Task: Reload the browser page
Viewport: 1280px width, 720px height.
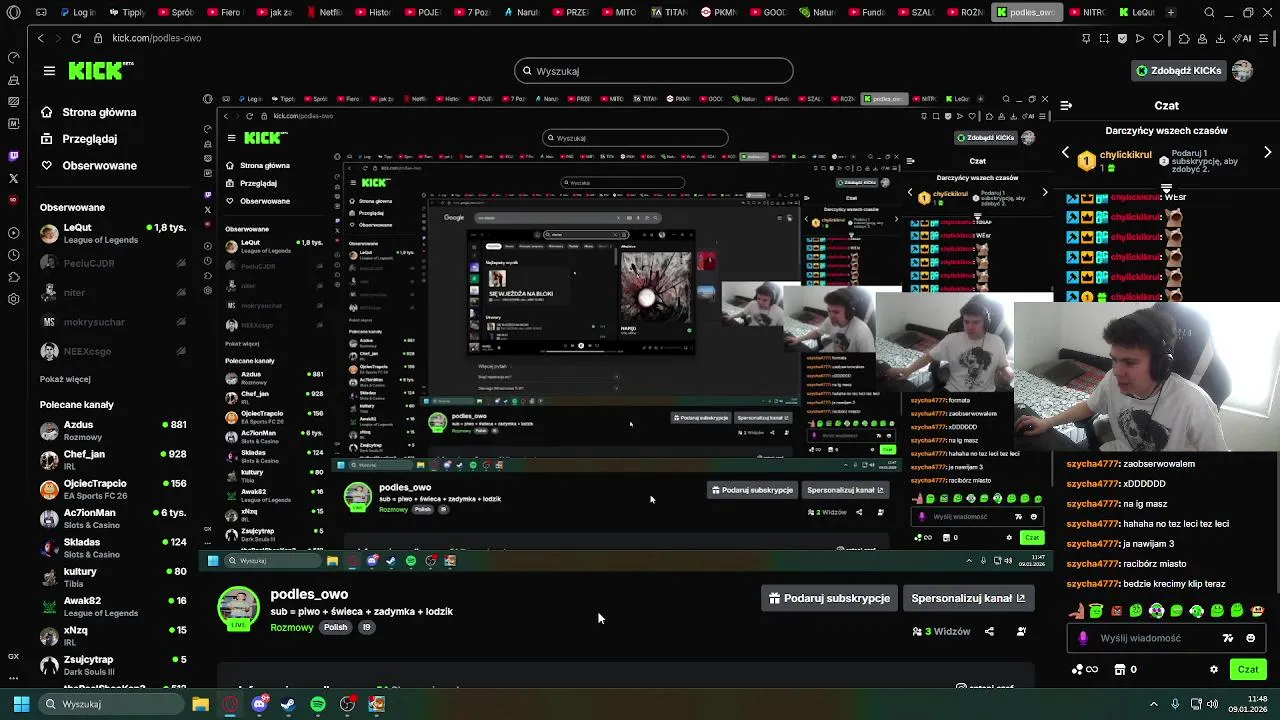Action: point(76,38)
